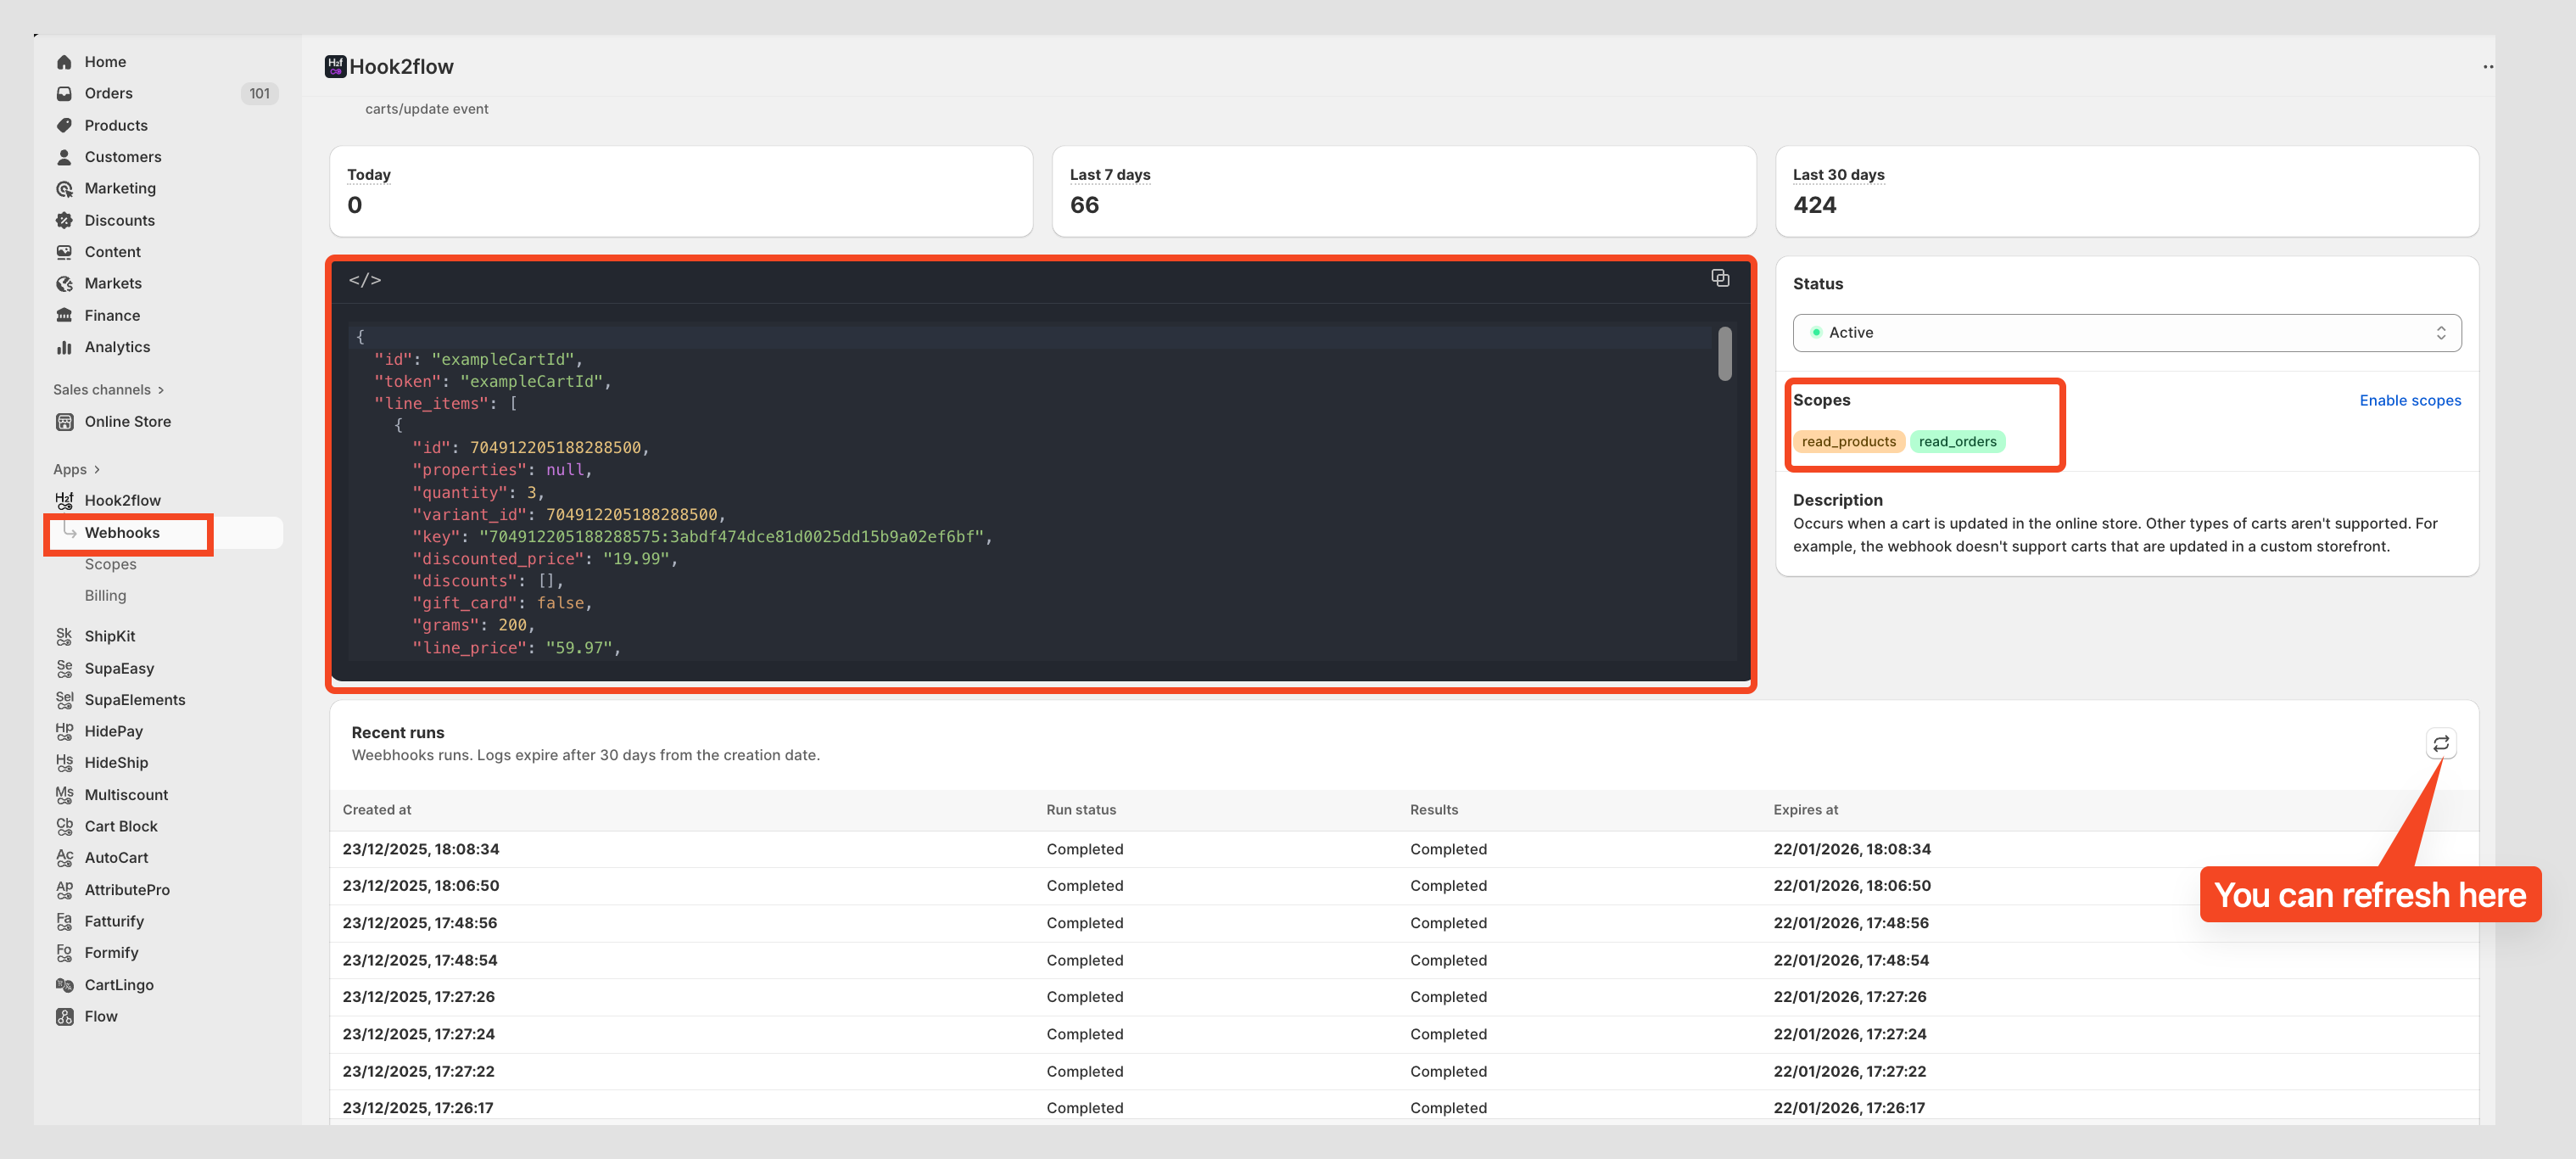
Task: Click the Enable scopes link
Action: click(2409, 400)
